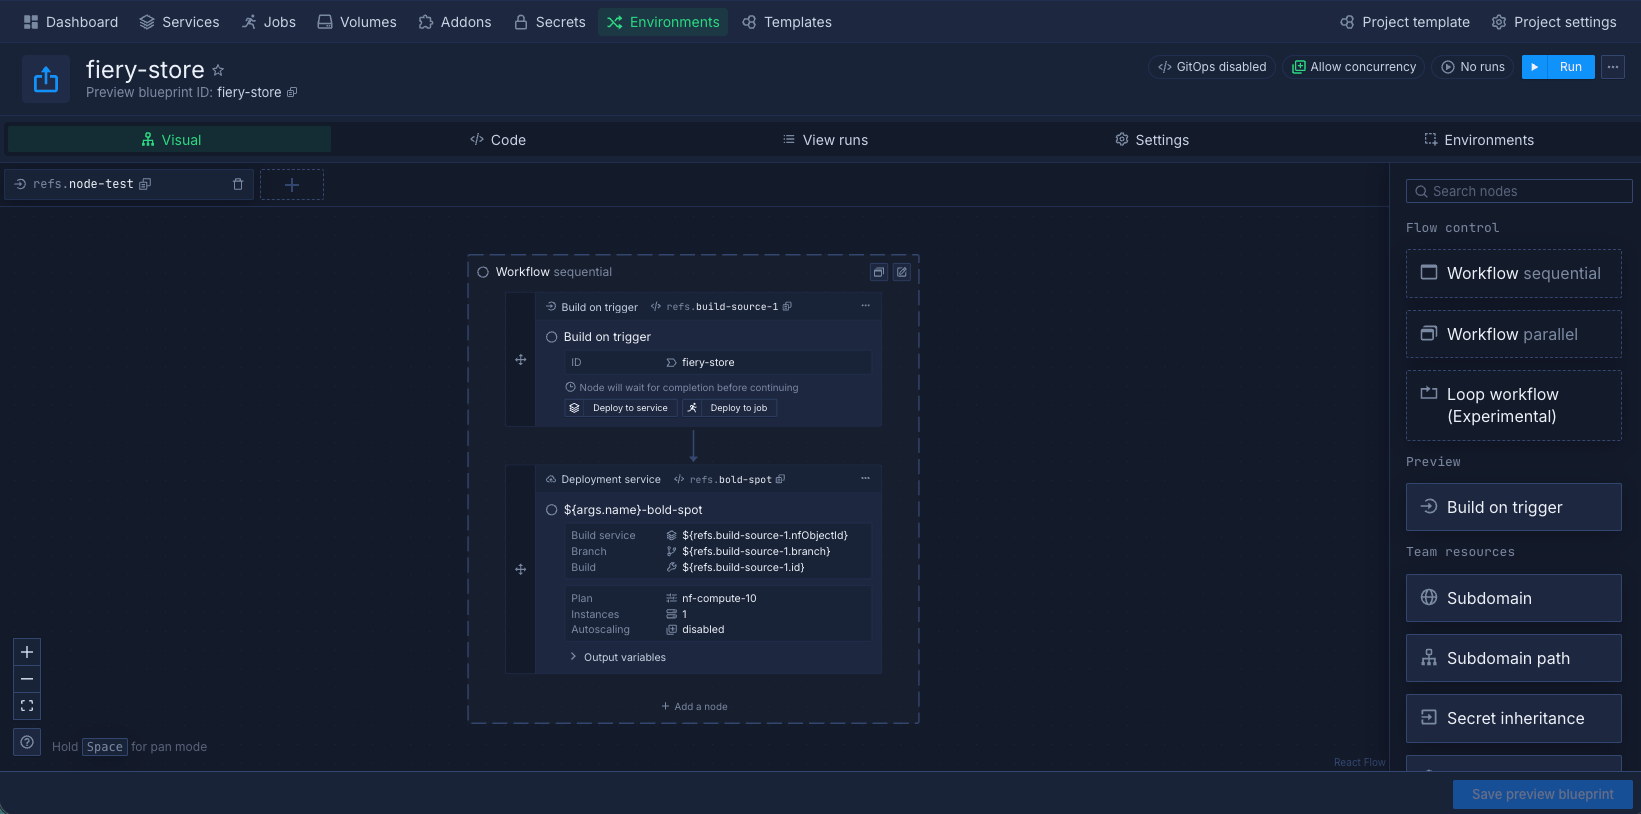Image resolution: width=1641 pixels, height=814 pixels.
Task: Click the star icon next to fiery-store
Action: click(x=218, y=70)
